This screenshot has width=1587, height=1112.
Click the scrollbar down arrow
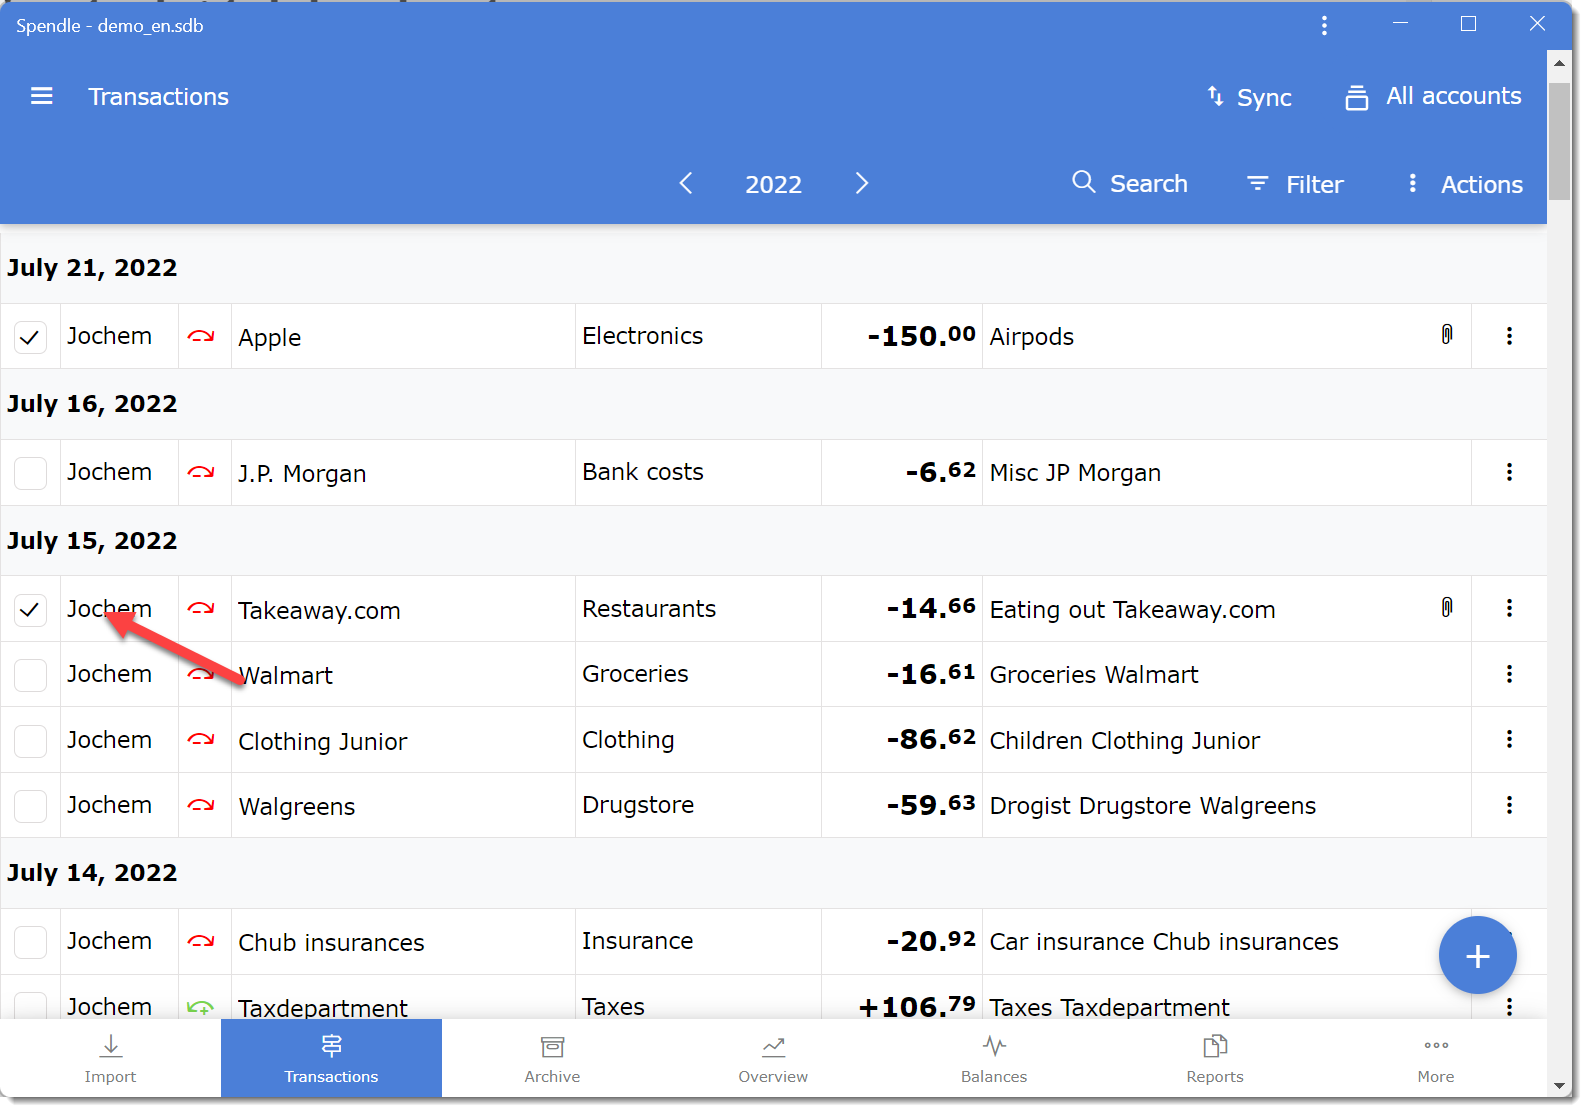(x=1559, y=1086)
